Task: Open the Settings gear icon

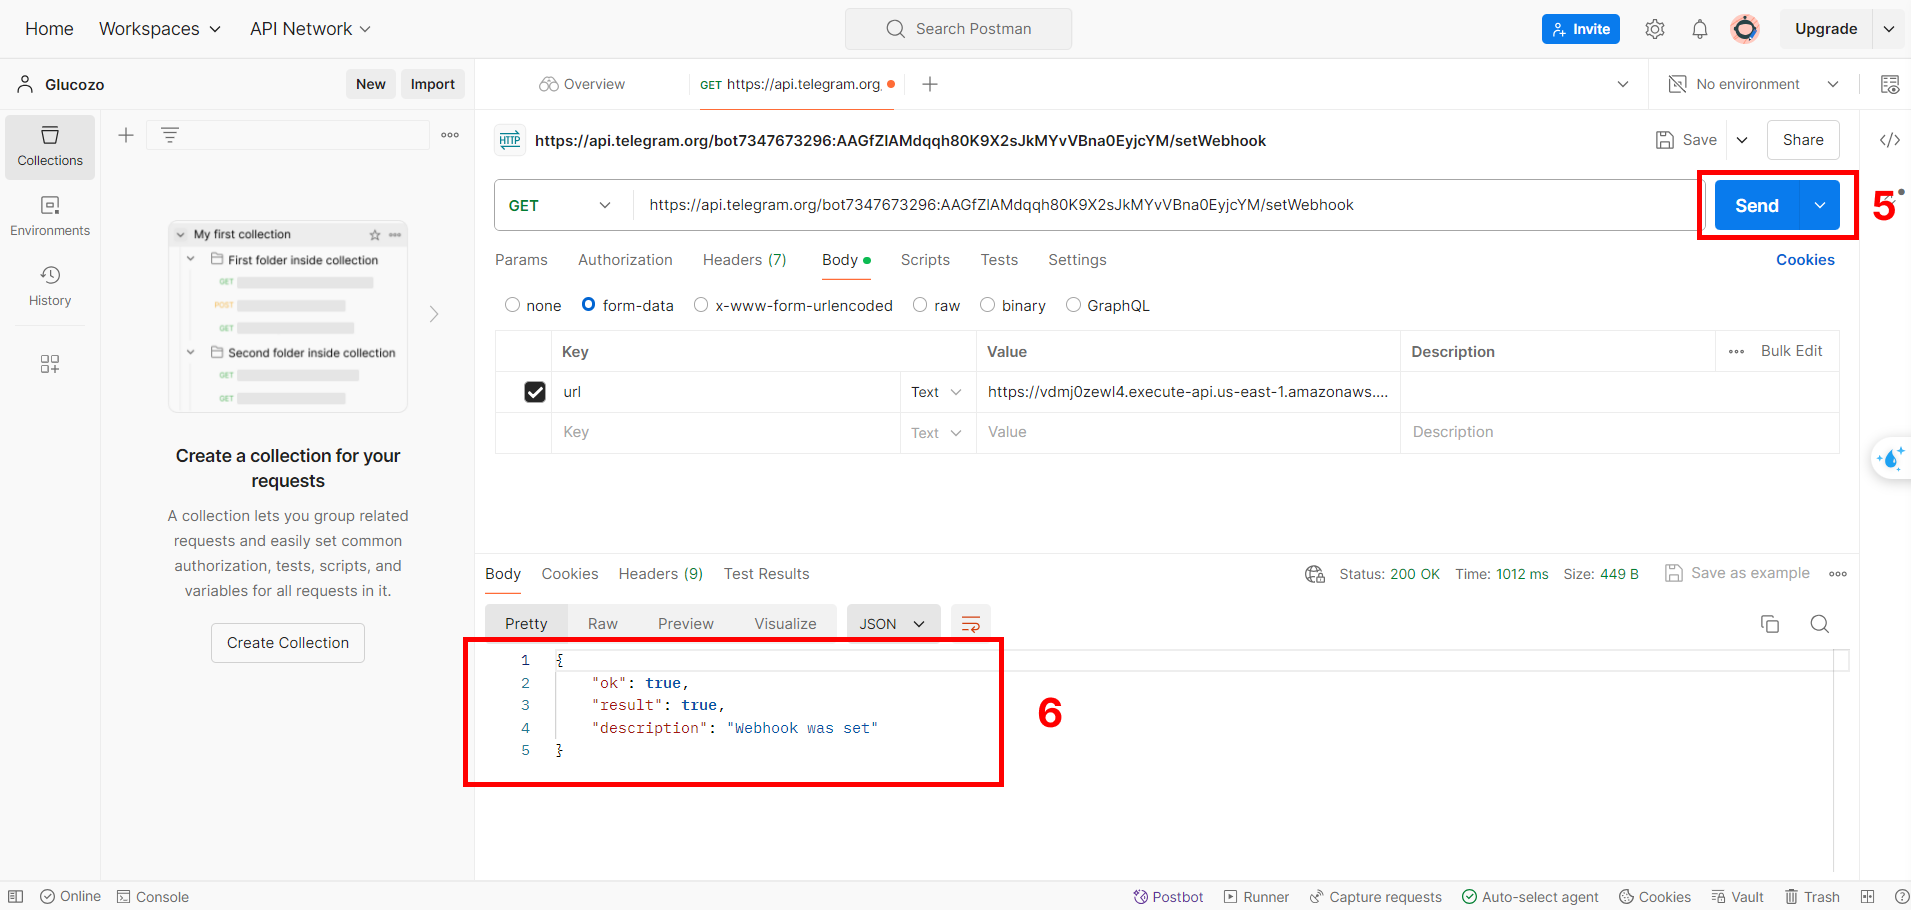Action: (x=1655, y=29)
